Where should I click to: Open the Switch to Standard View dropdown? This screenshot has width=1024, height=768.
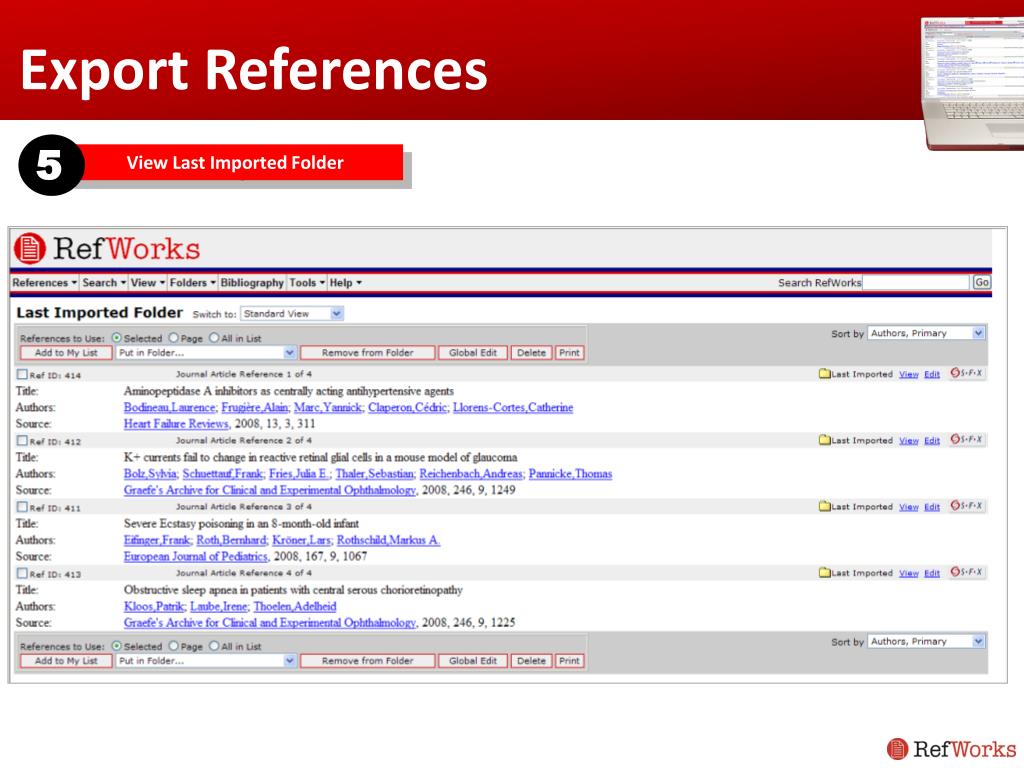292,313
